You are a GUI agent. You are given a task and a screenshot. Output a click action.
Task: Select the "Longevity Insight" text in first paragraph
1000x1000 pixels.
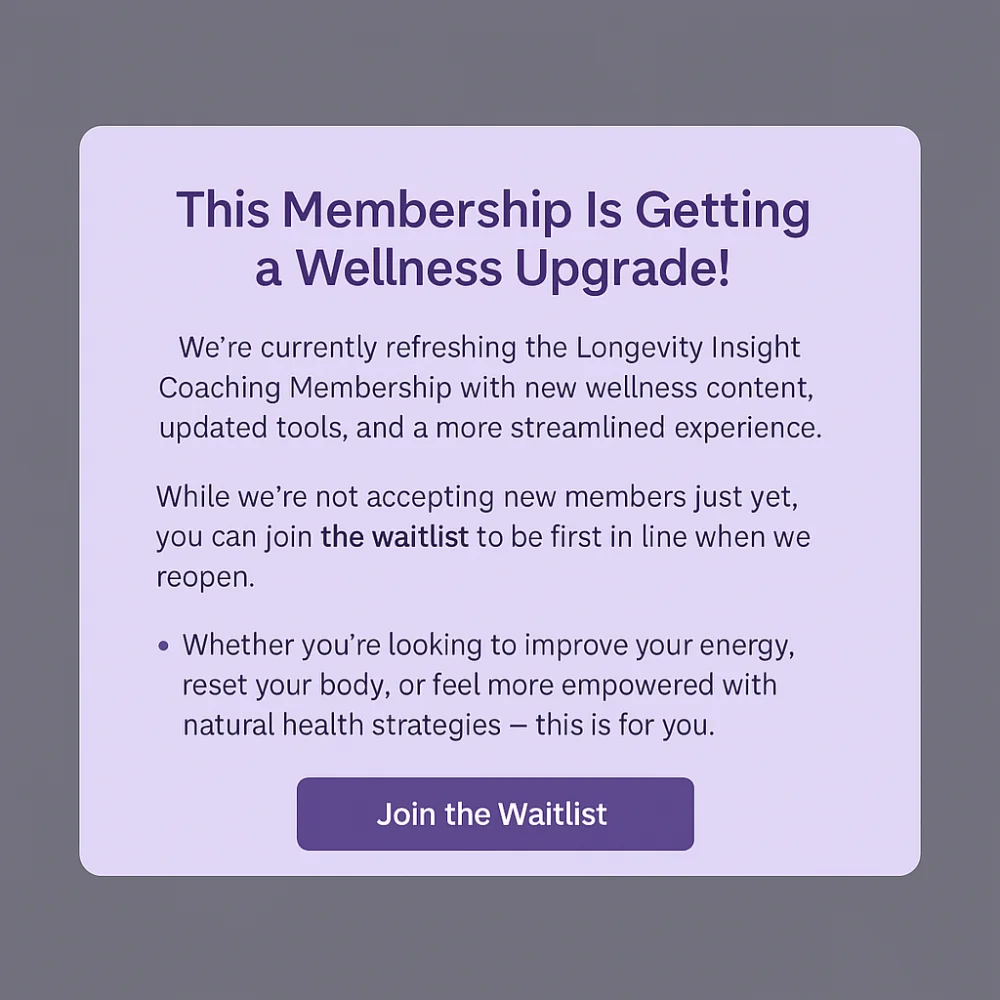coord(688,348)
